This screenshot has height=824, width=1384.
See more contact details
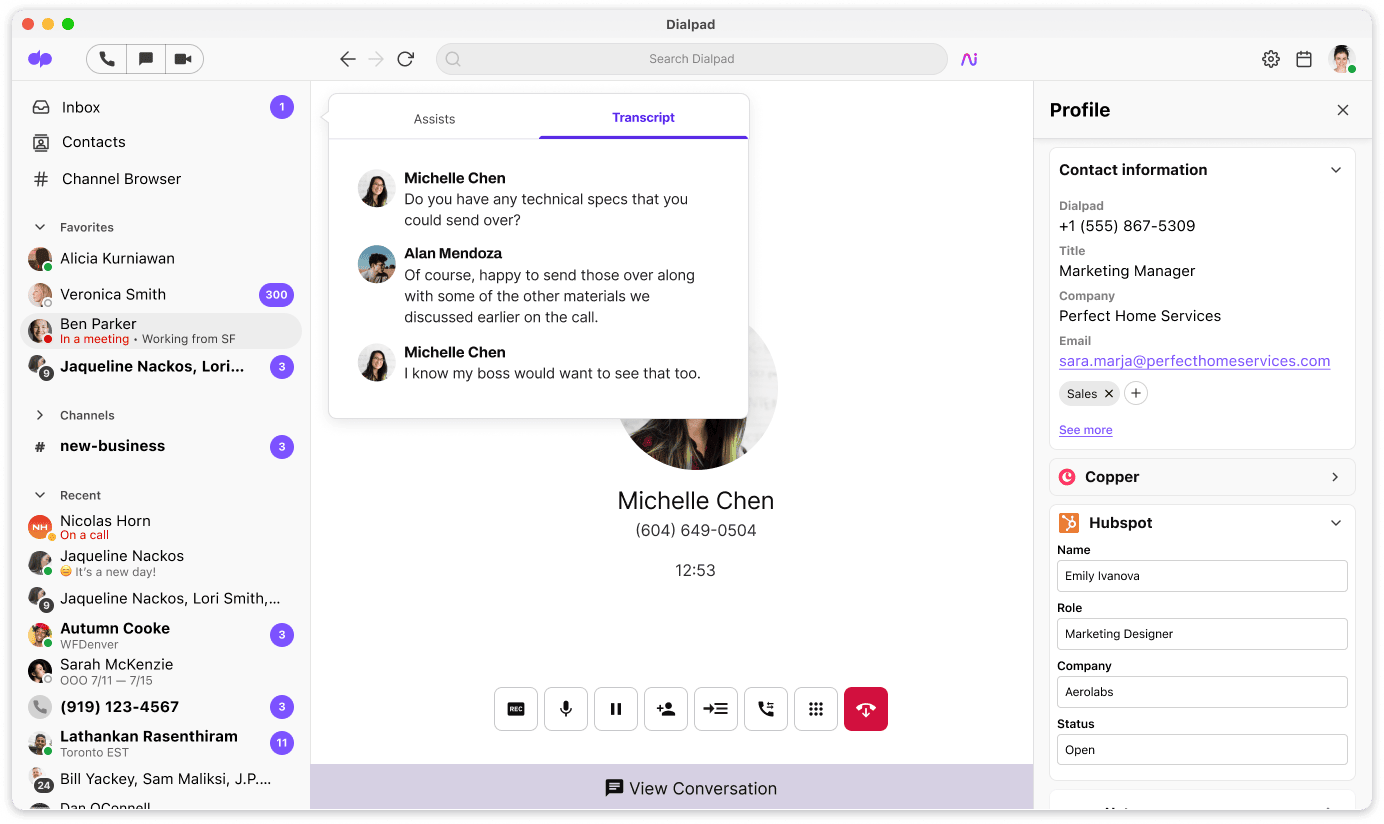(1085, 429)
